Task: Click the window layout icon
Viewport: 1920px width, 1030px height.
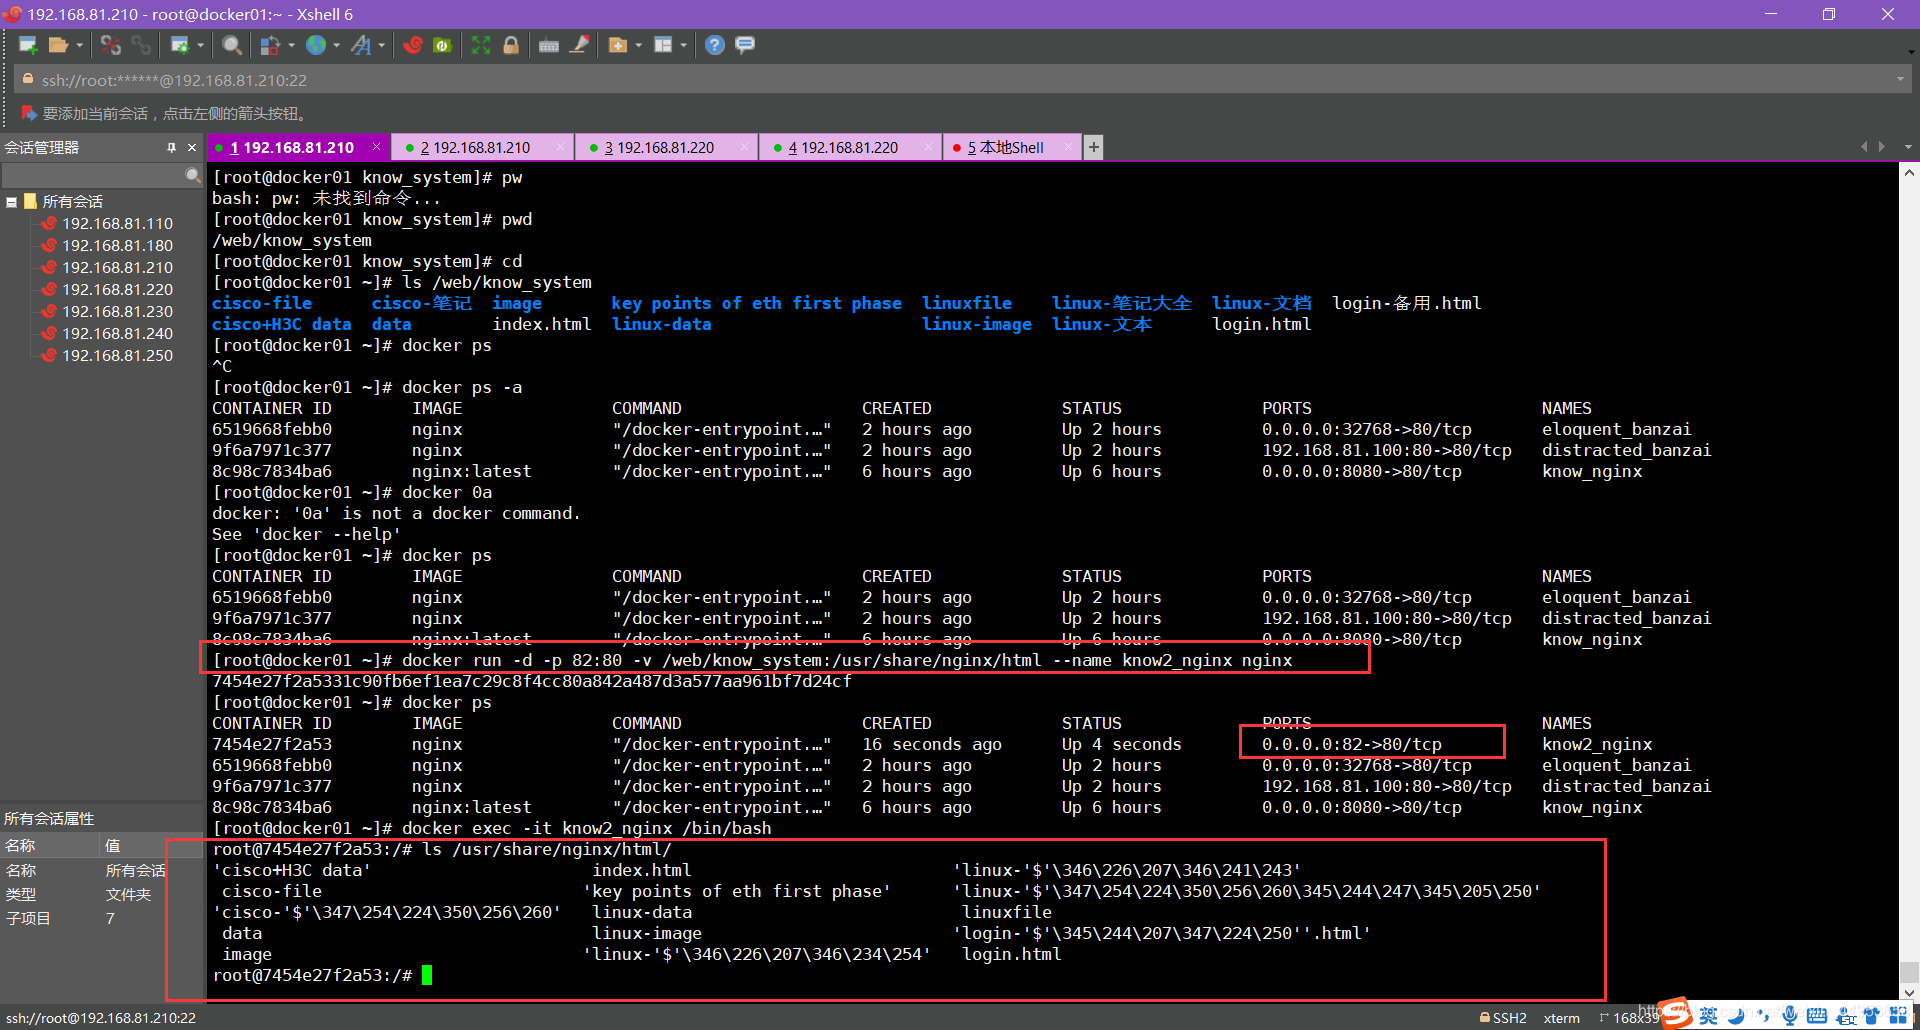Action: (x=663, y=45)
